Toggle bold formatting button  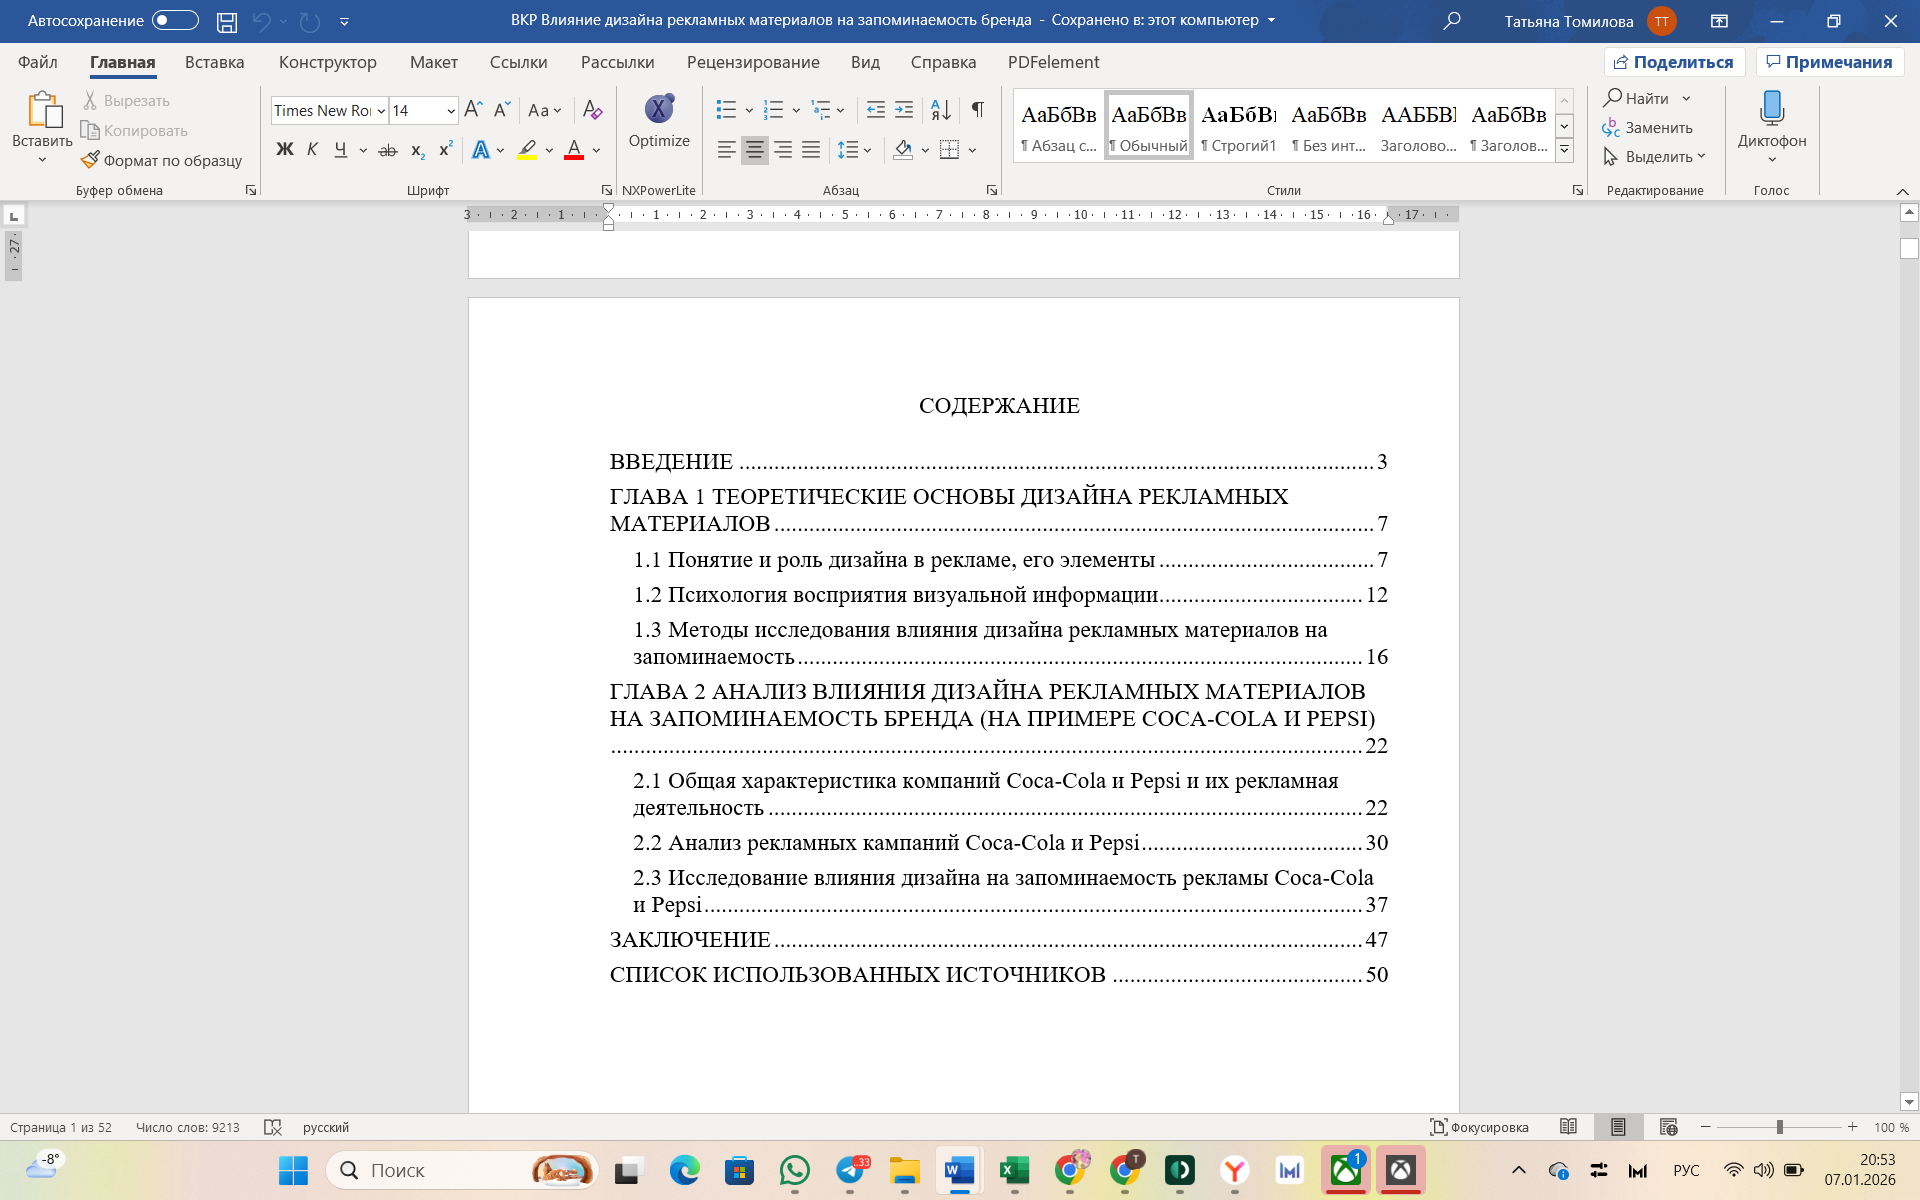285,150
